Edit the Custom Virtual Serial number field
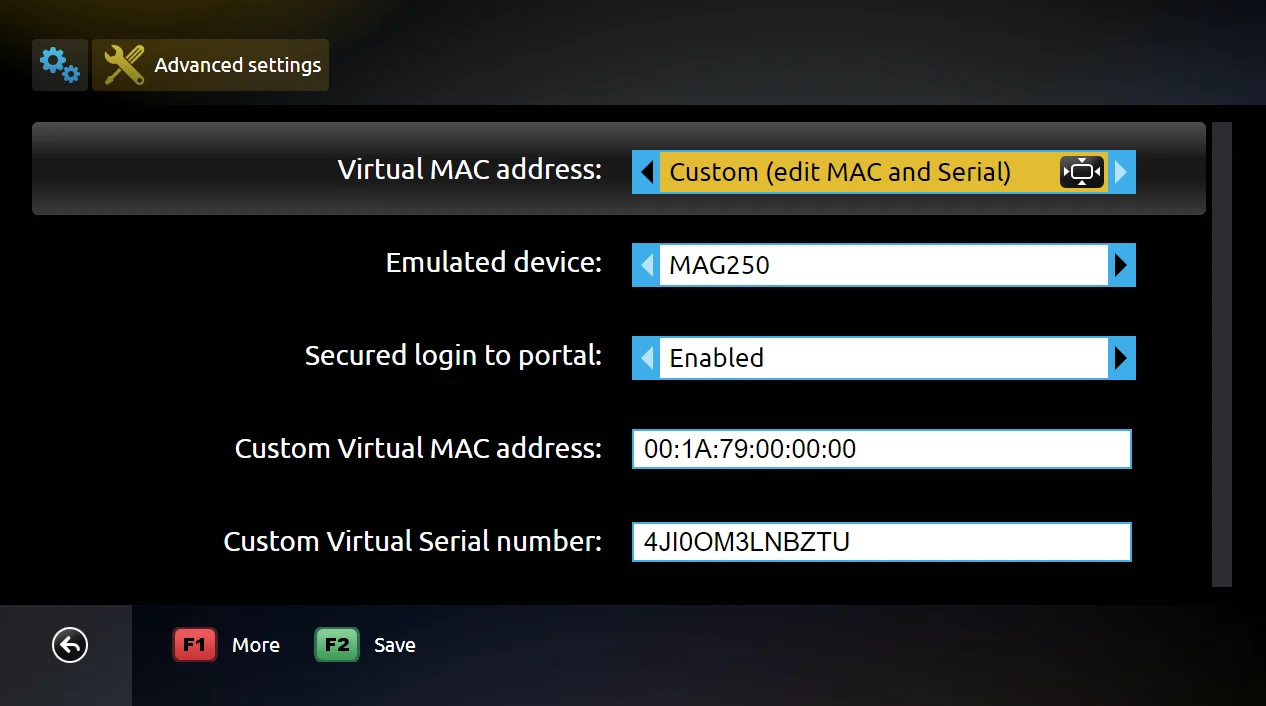This screenshot has height=706, width=1266. (x=882, y=542)
